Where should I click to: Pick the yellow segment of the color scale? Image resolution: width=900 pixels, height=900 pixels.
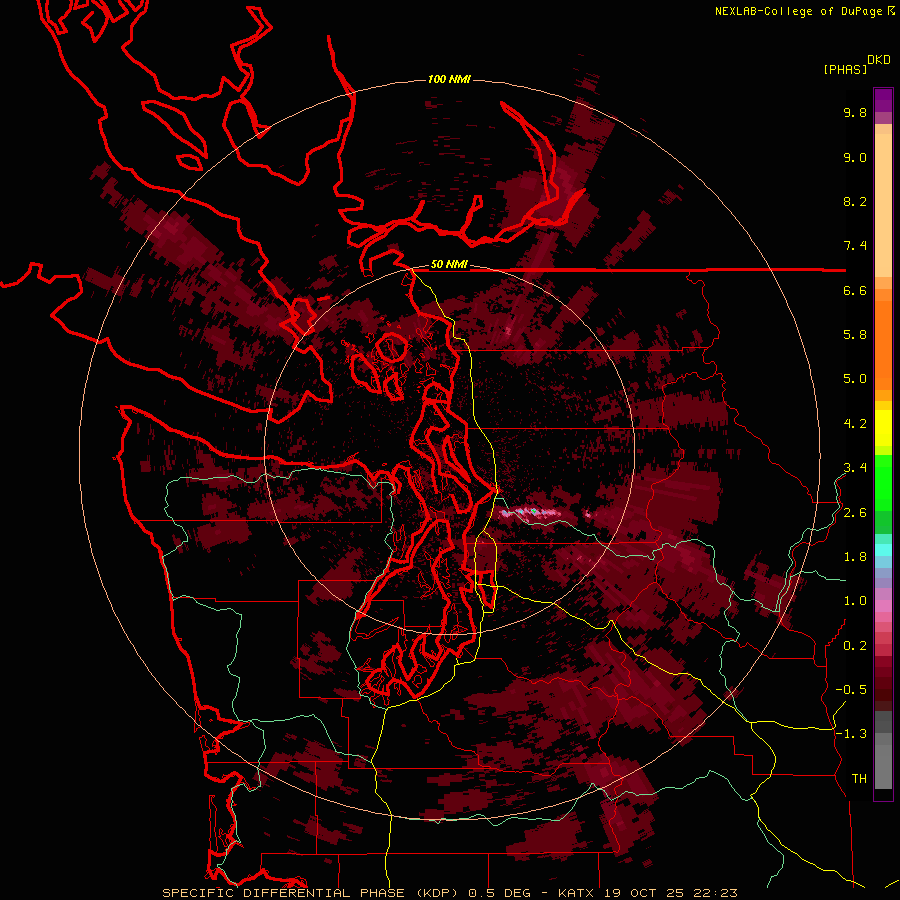tap(883, 428)
